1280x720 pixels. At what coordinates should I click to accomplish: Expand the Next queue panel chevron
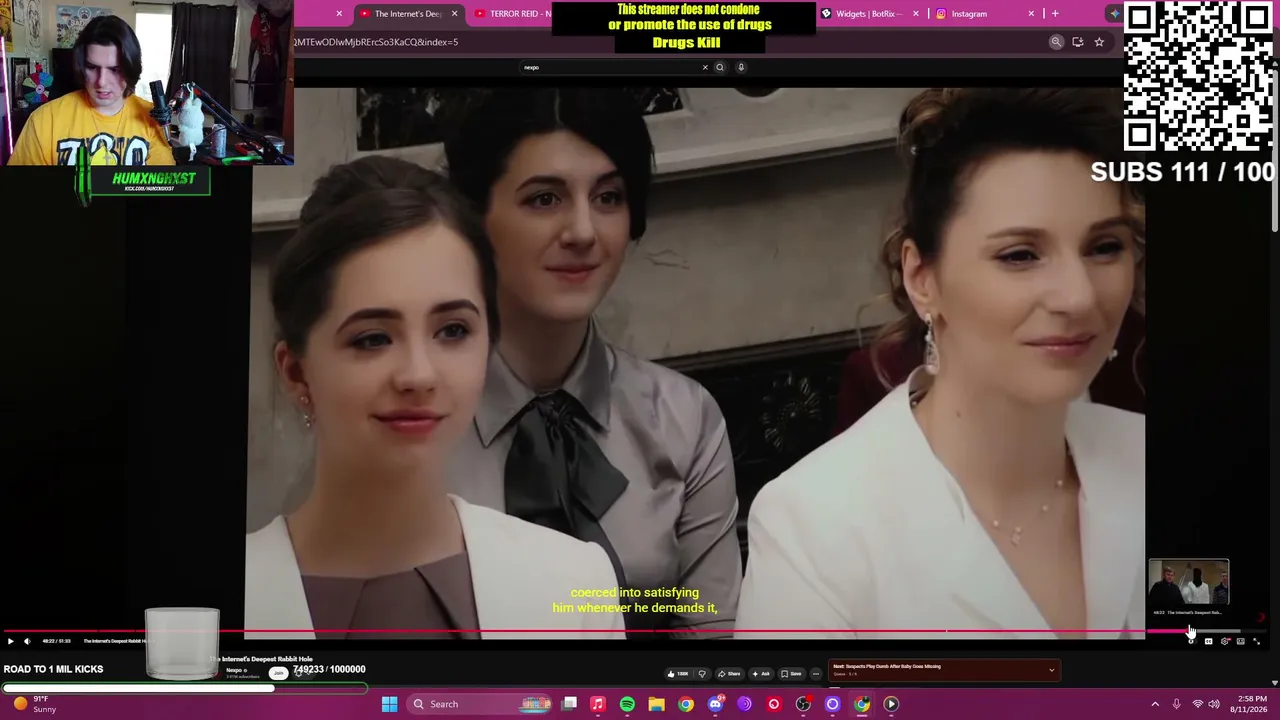tap(1051, 670)
